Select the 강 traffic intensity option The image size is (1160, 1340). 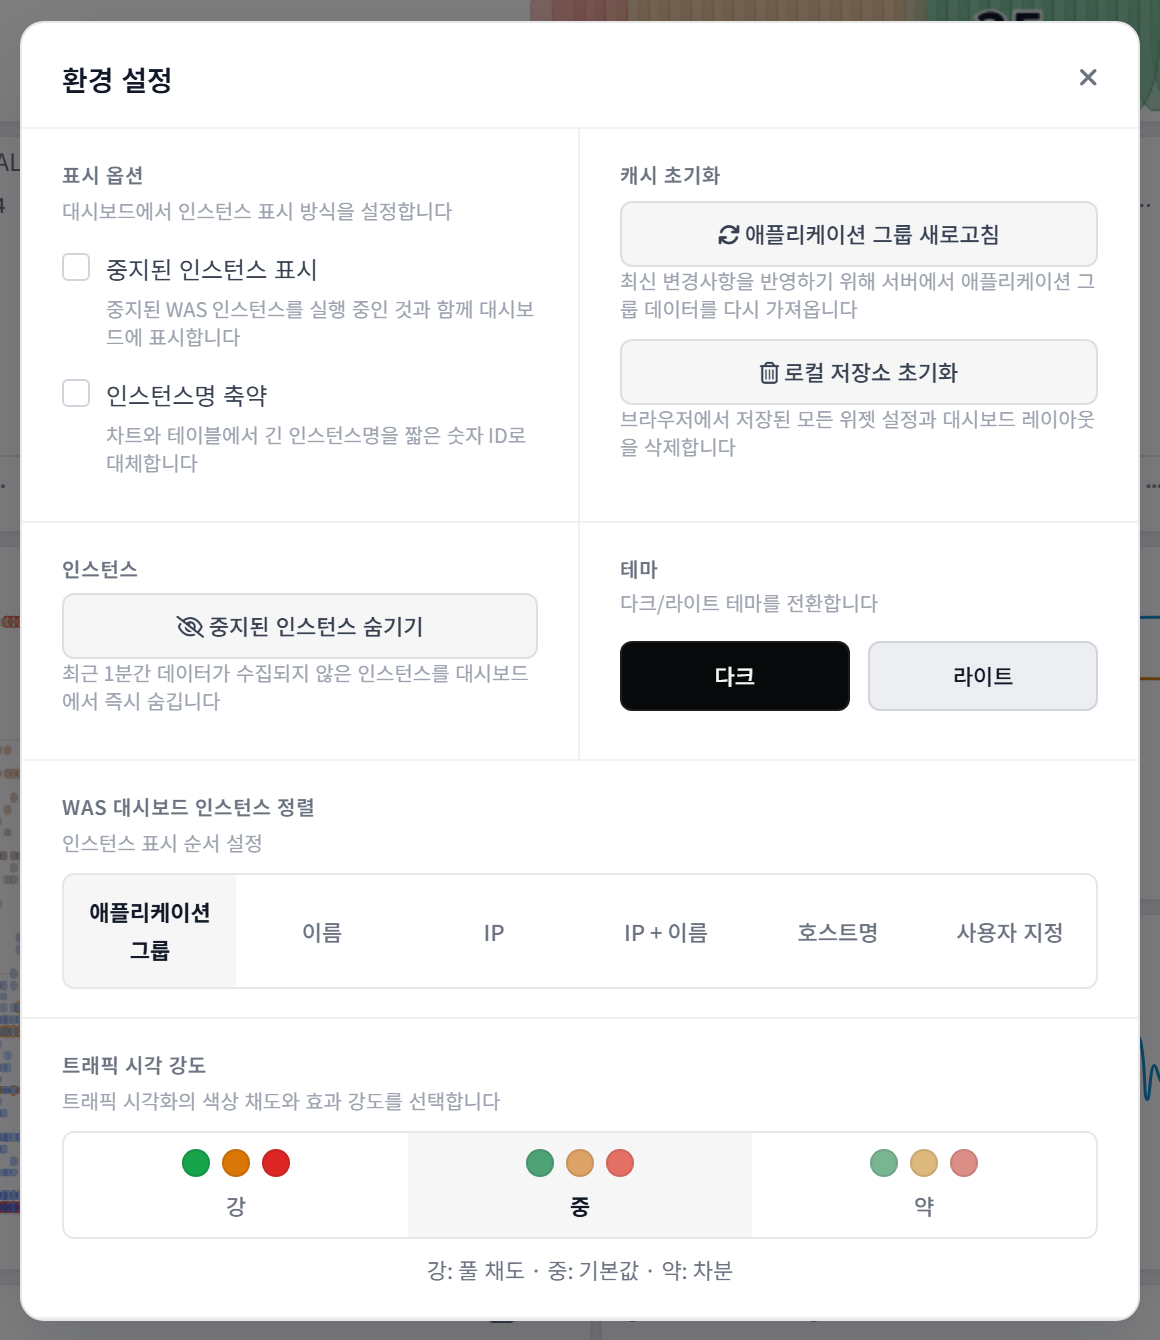click(x=236, y=1185)
